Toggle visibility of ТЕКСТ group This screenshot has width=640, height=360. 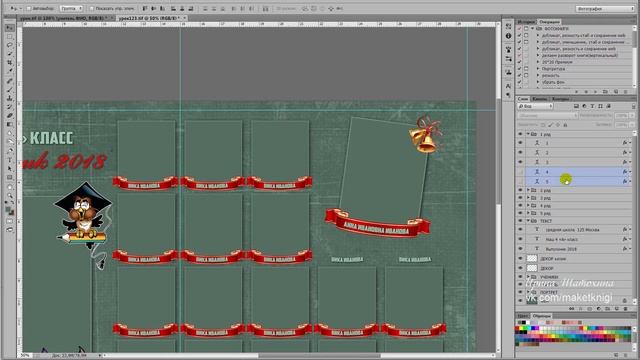[x=520, y=221]
